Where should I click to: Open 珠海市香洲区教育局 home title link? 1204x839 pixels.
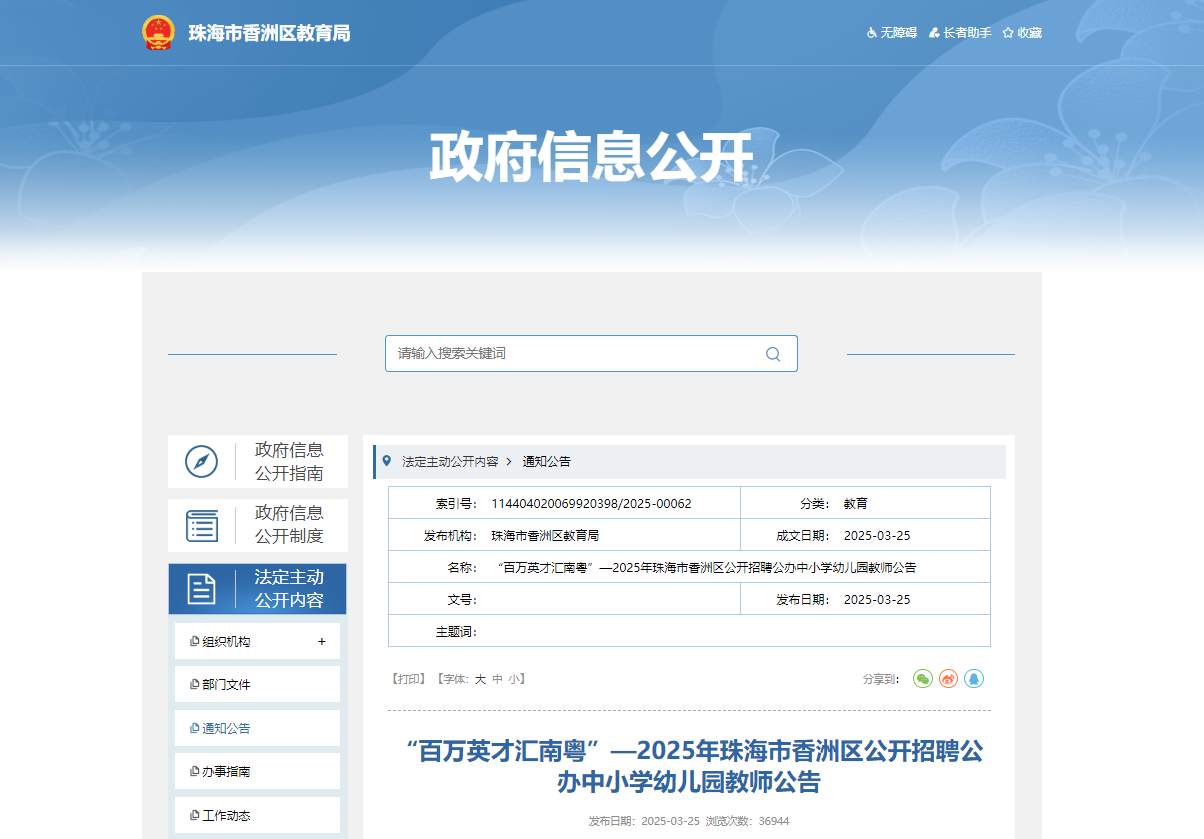(270, 33)
